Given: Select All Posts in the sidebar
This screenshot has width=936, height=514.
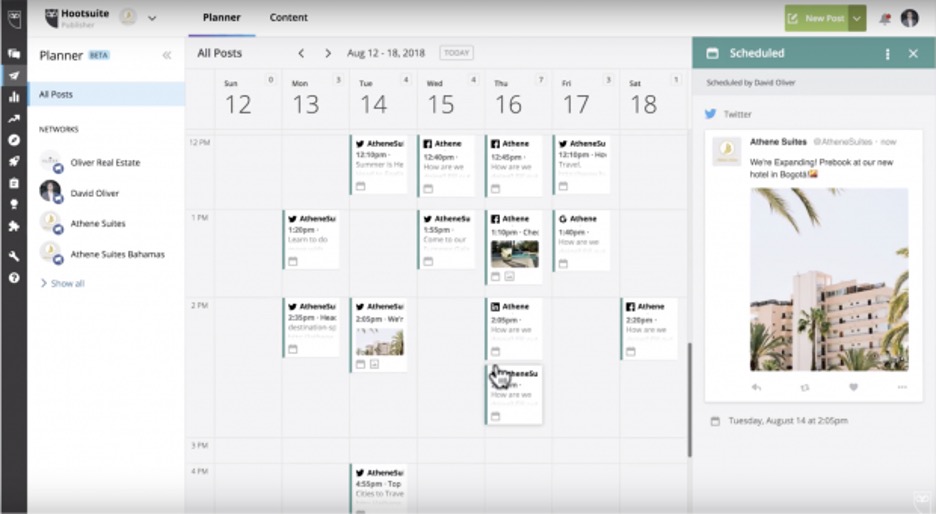Looking at the screenshot, I should 106,94.
